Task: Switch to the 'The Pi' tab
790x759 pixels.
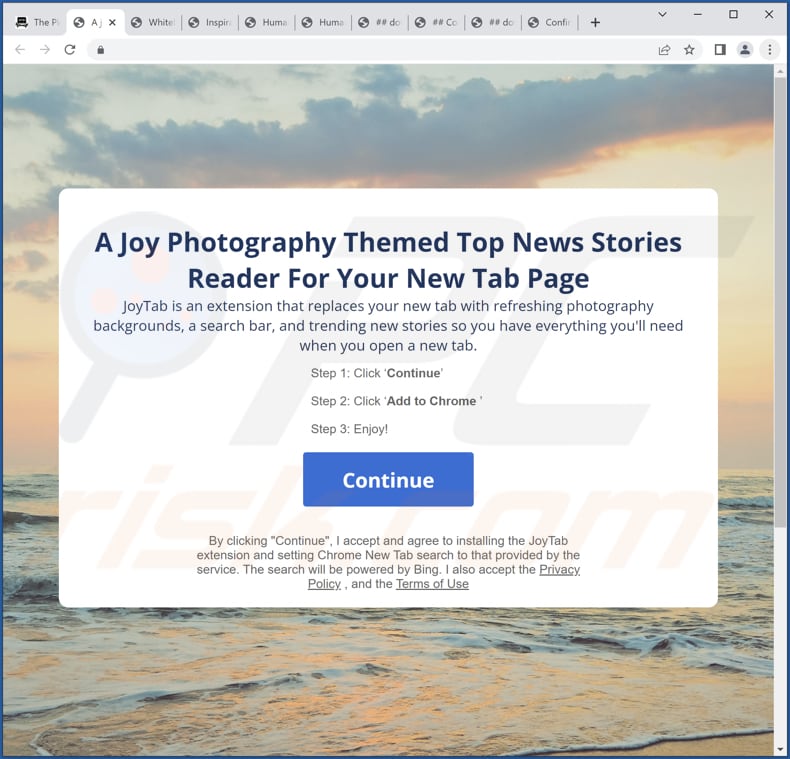Action: pos(37,22)
